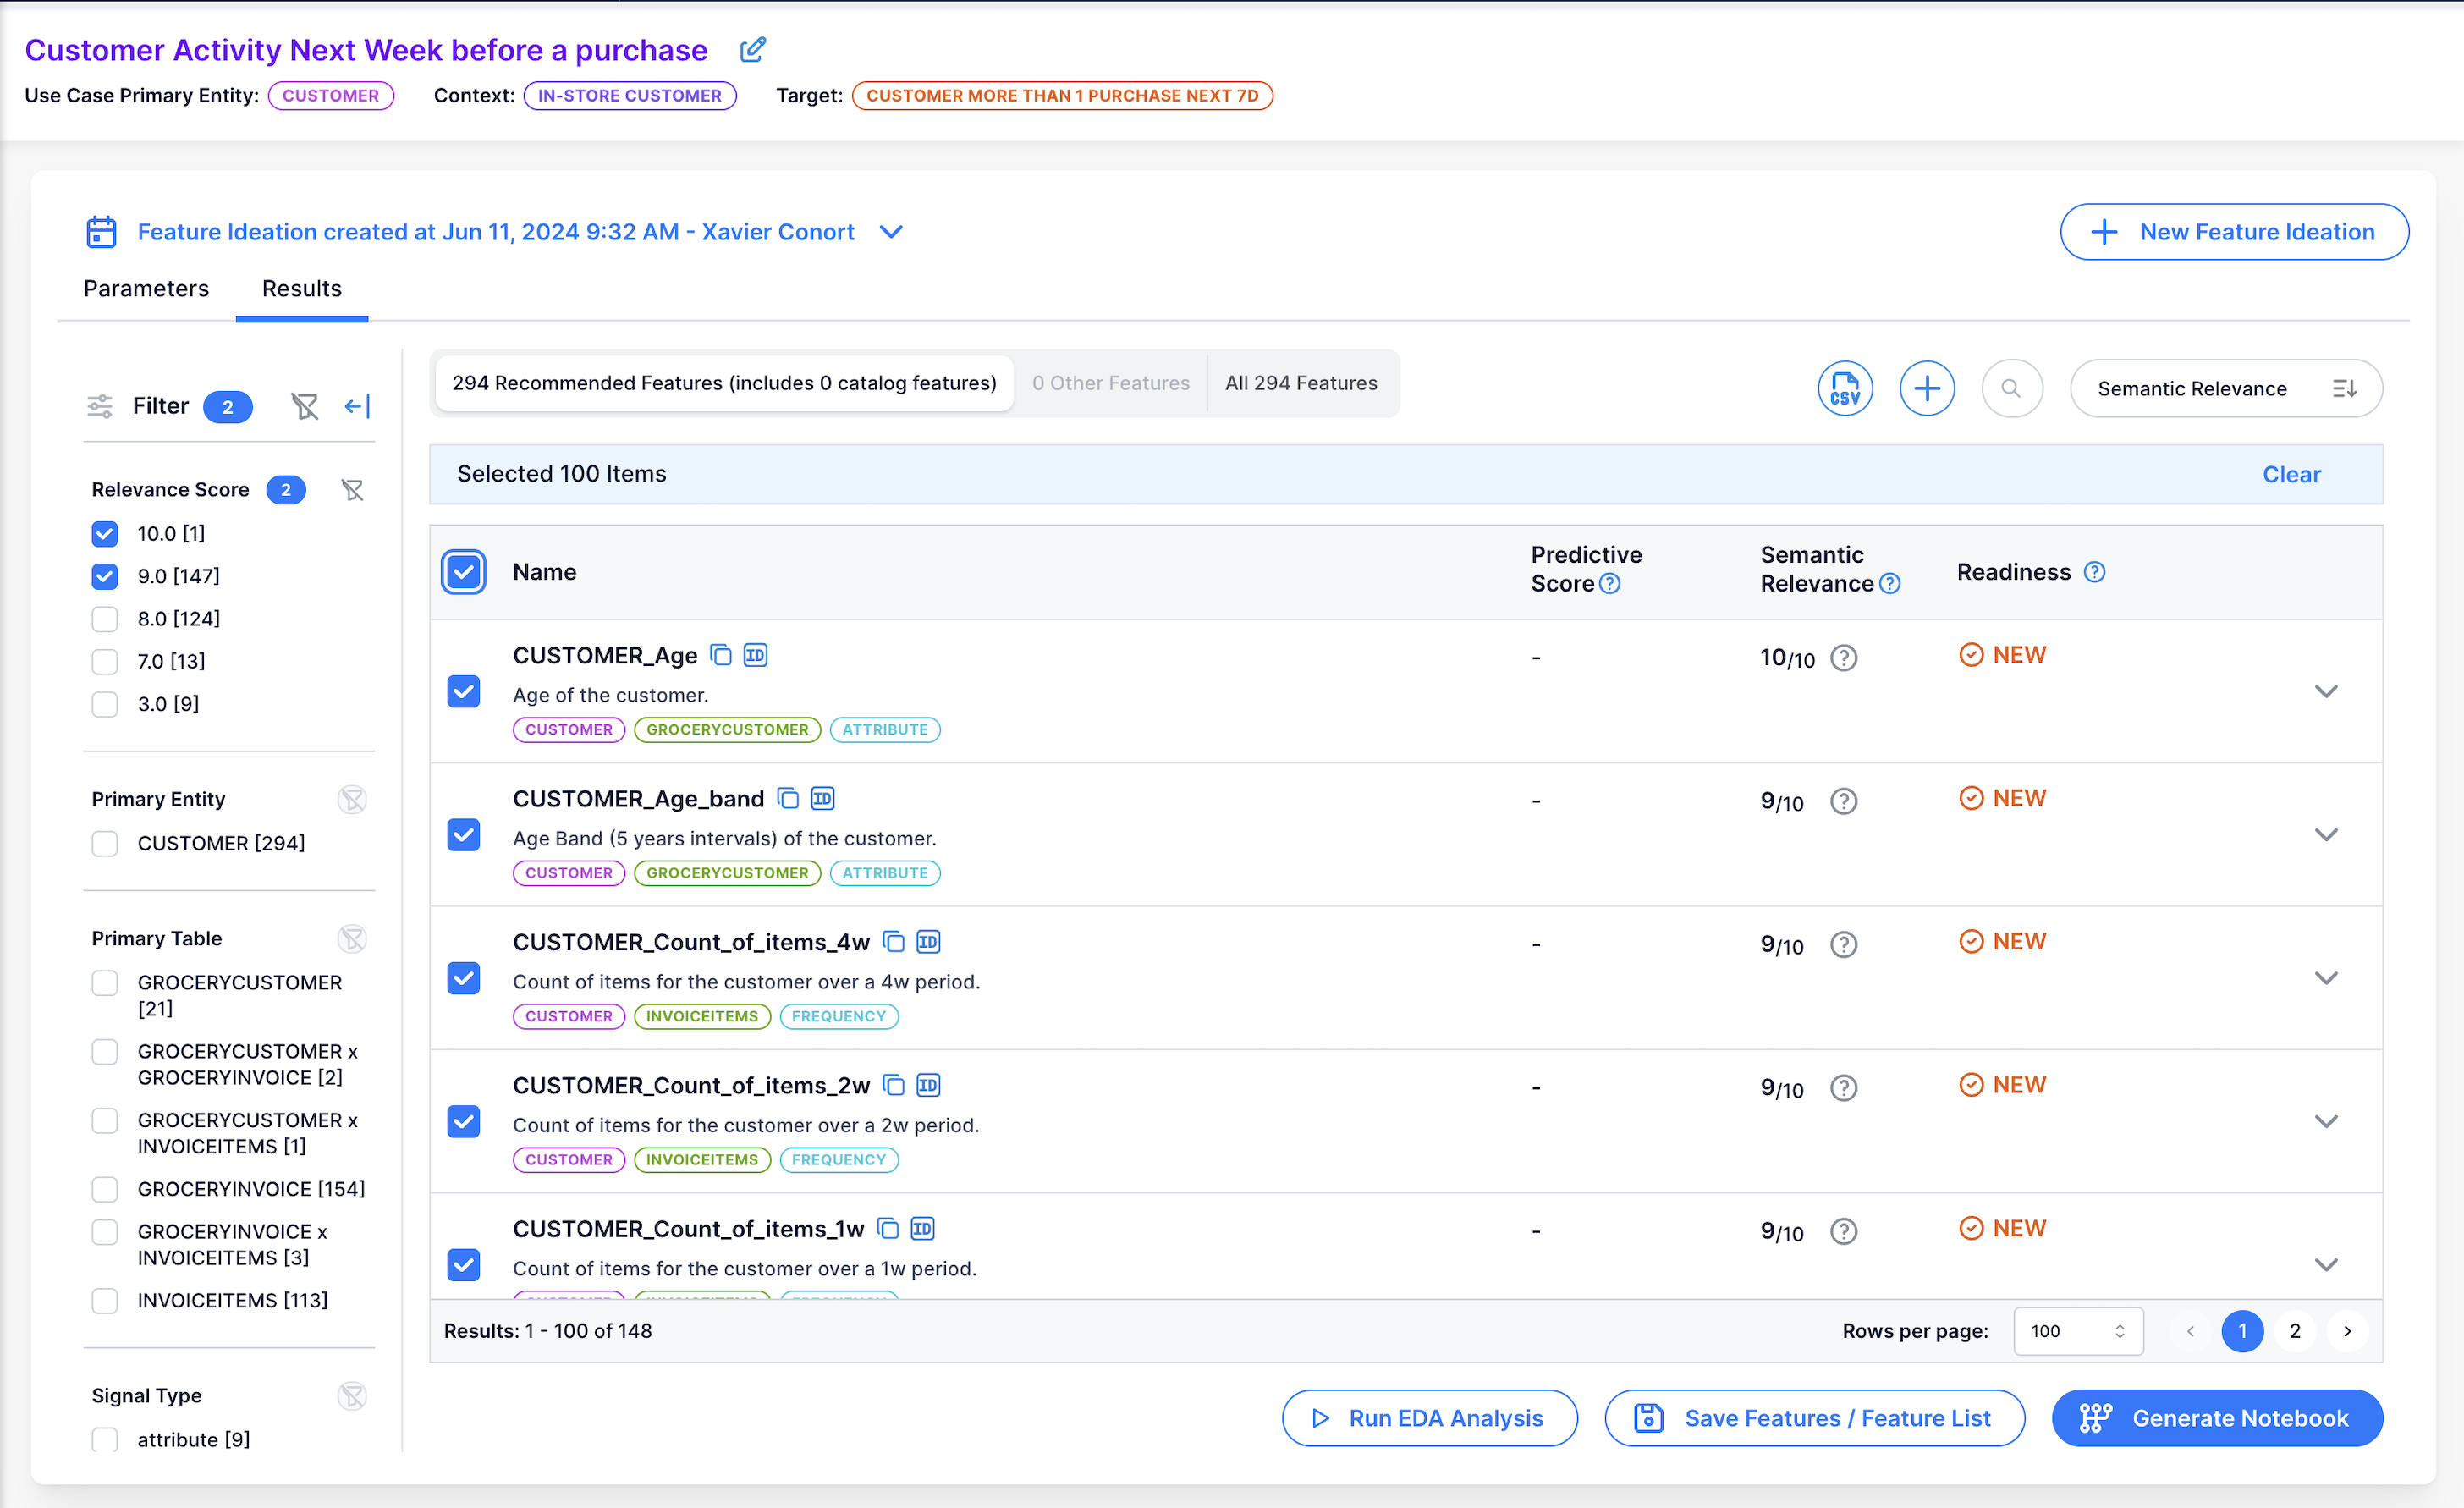Screen dimensions: 2464x1508
Task: Click Generate Notebook
Action: pyautogui.click(x=2217, y=1417)
